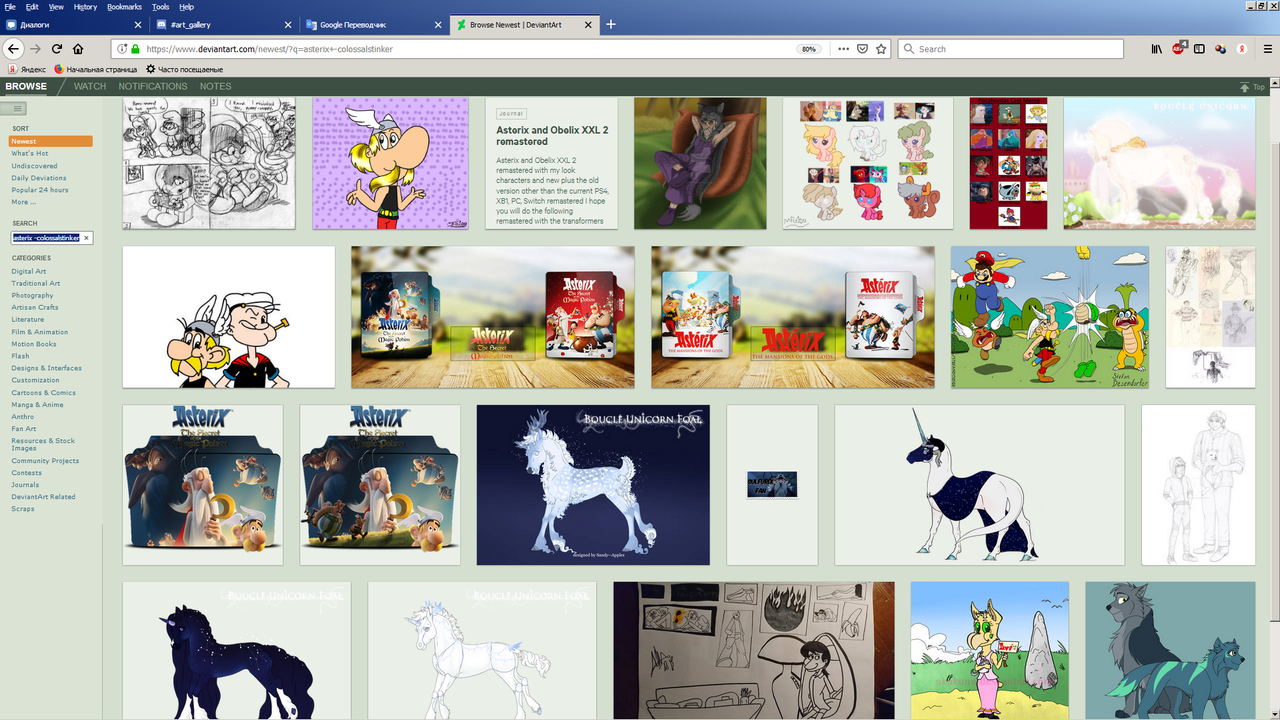Click the colored balls extension icon
The width and height of the screenshot is (1280, 720).
(x=1221, y=48)
